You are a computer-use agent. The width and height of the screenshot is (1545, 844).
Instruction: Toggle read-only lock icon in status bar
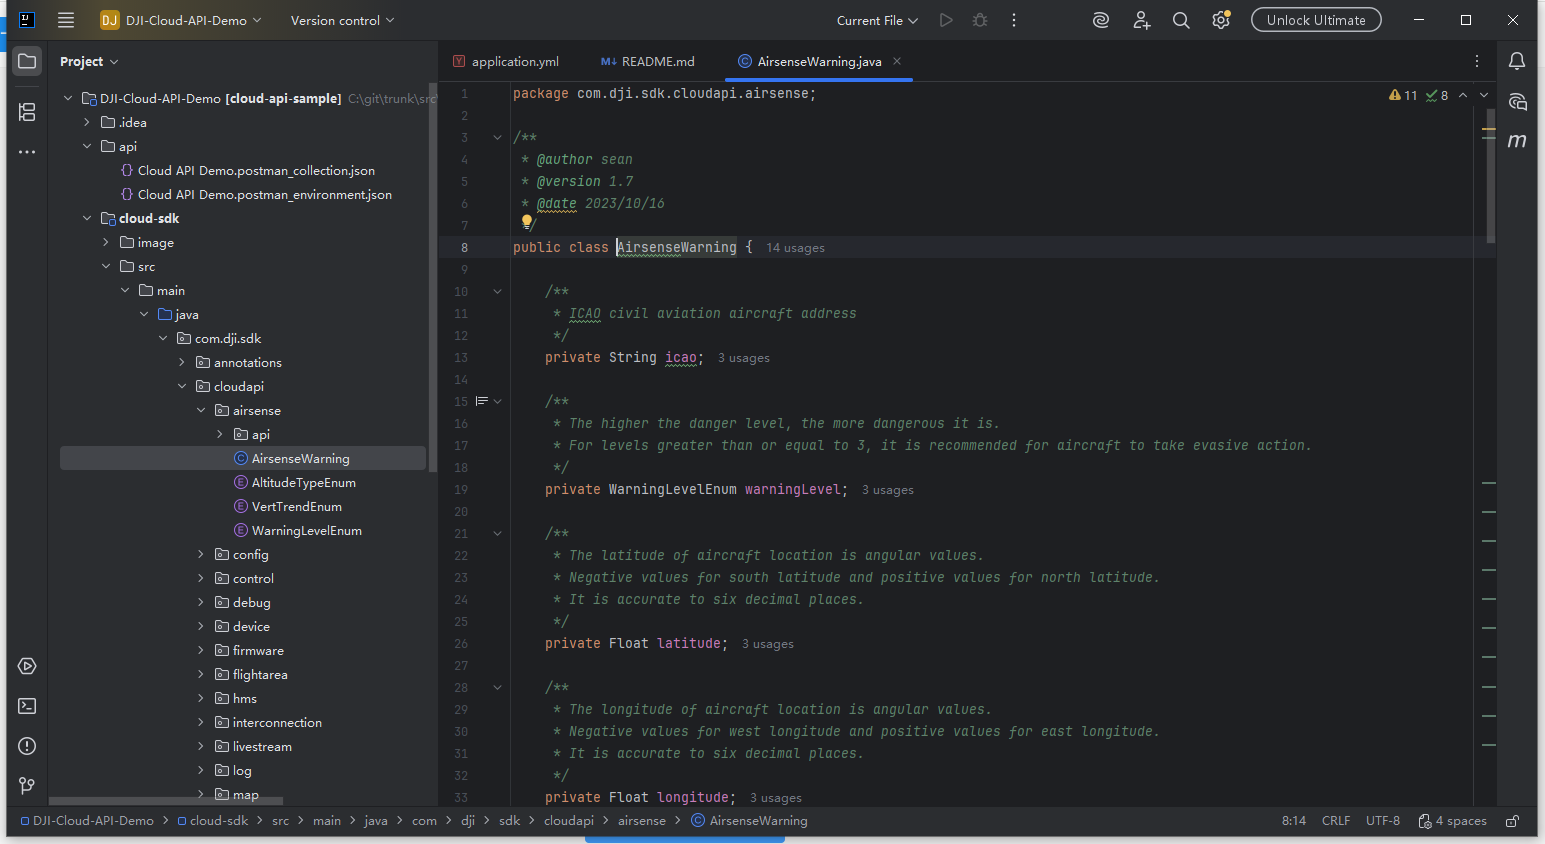[1513, 821]
